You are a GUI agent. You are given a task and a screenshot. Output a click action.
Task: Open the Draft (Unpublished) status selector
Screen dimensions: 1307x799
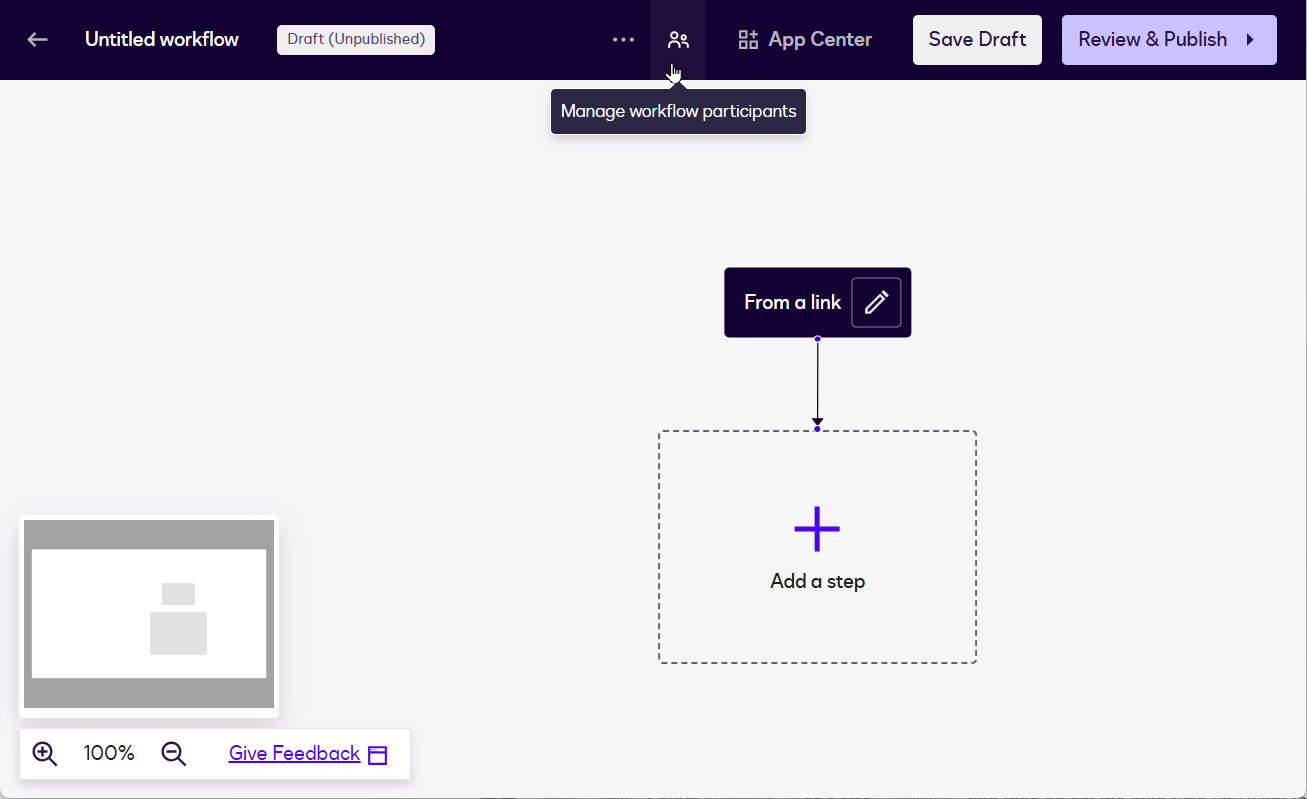coord(355,39)
